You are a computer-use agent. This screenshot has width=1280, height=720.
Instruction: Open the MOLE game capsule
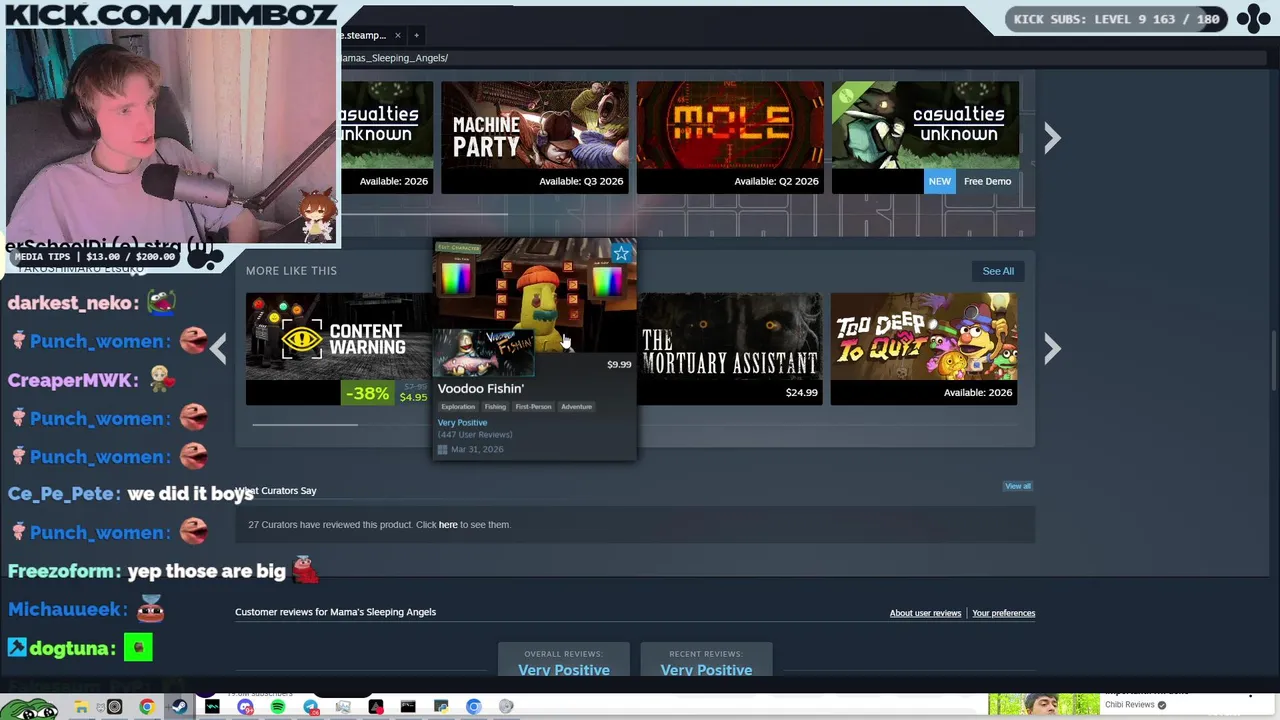coord(730,137)
